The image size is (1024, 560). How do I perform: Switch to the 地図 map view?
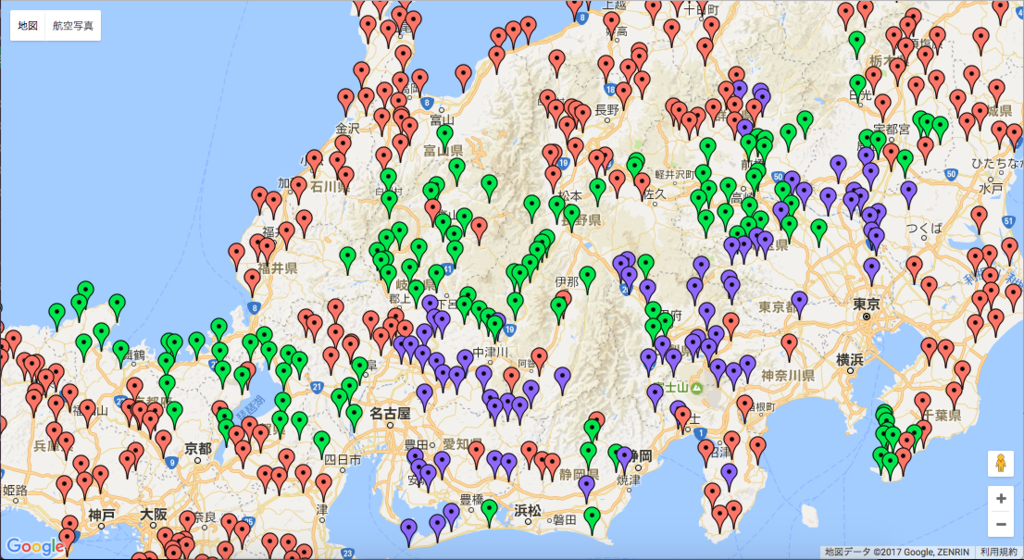27,26
